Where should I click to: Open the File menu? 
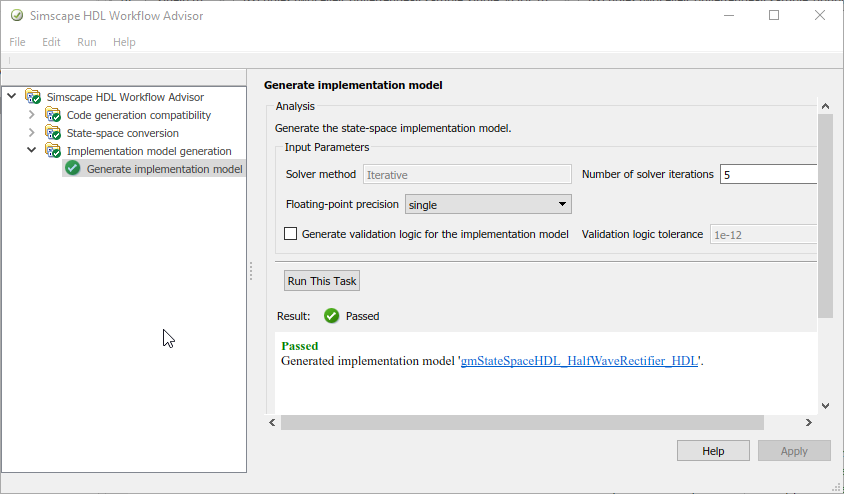pos(18,42)
